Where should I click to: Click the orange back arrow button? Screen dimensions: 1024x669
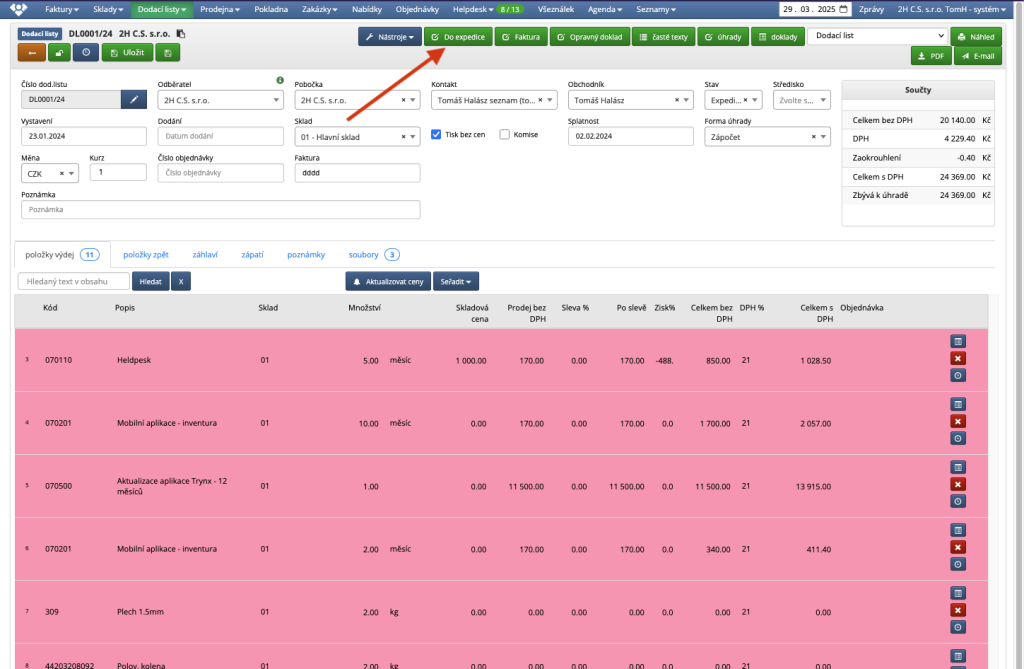pos(30,52)
